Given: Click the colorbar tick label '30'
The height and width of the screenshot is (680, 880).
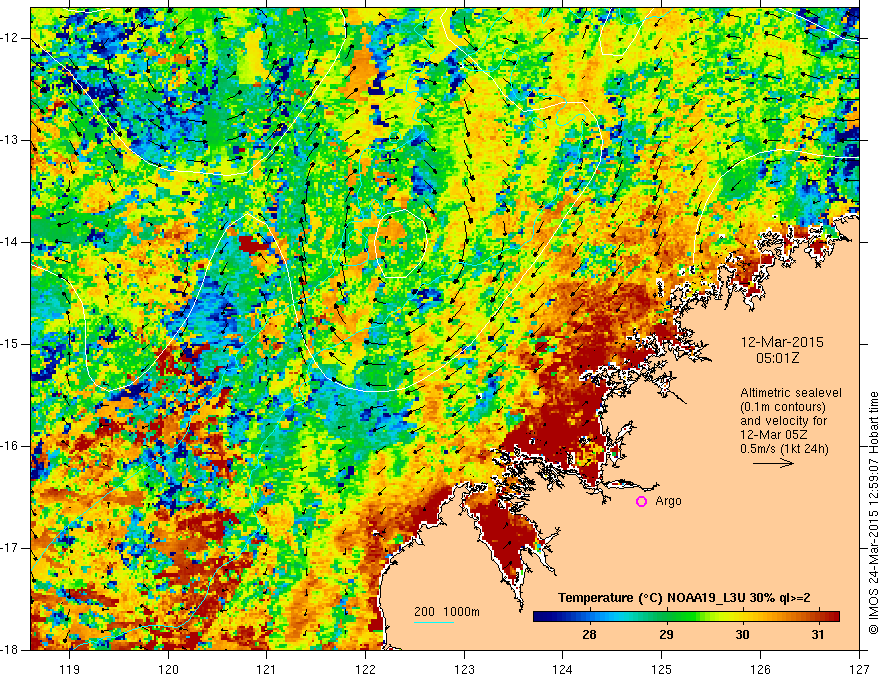Looking at the screenshot, I should (x=742, y=635).
